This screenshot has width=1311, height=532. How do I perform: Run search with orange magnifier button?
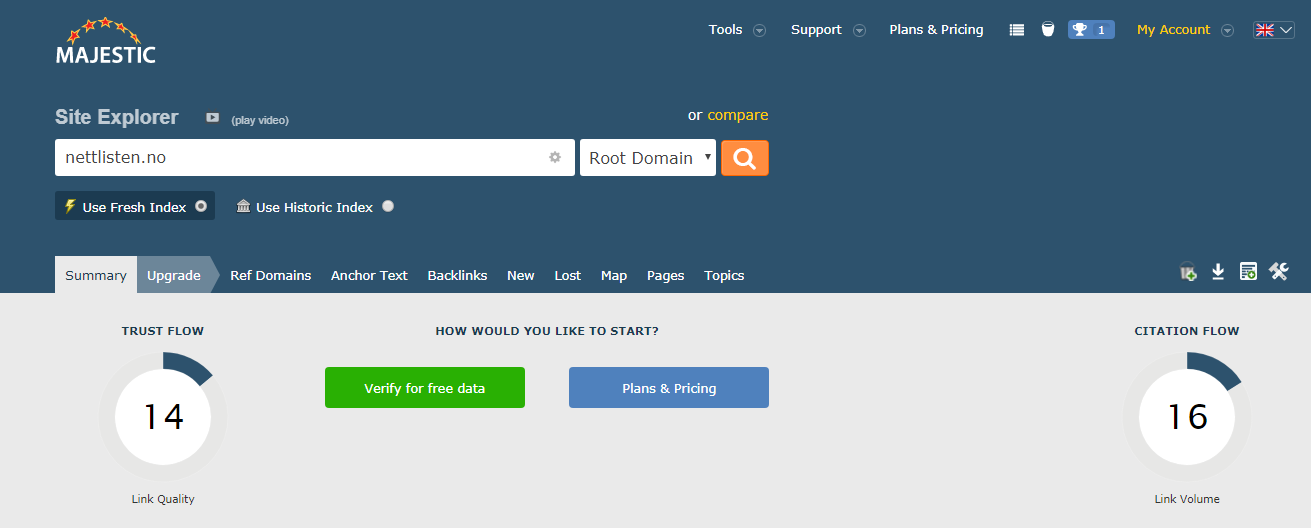click(745, 158)
